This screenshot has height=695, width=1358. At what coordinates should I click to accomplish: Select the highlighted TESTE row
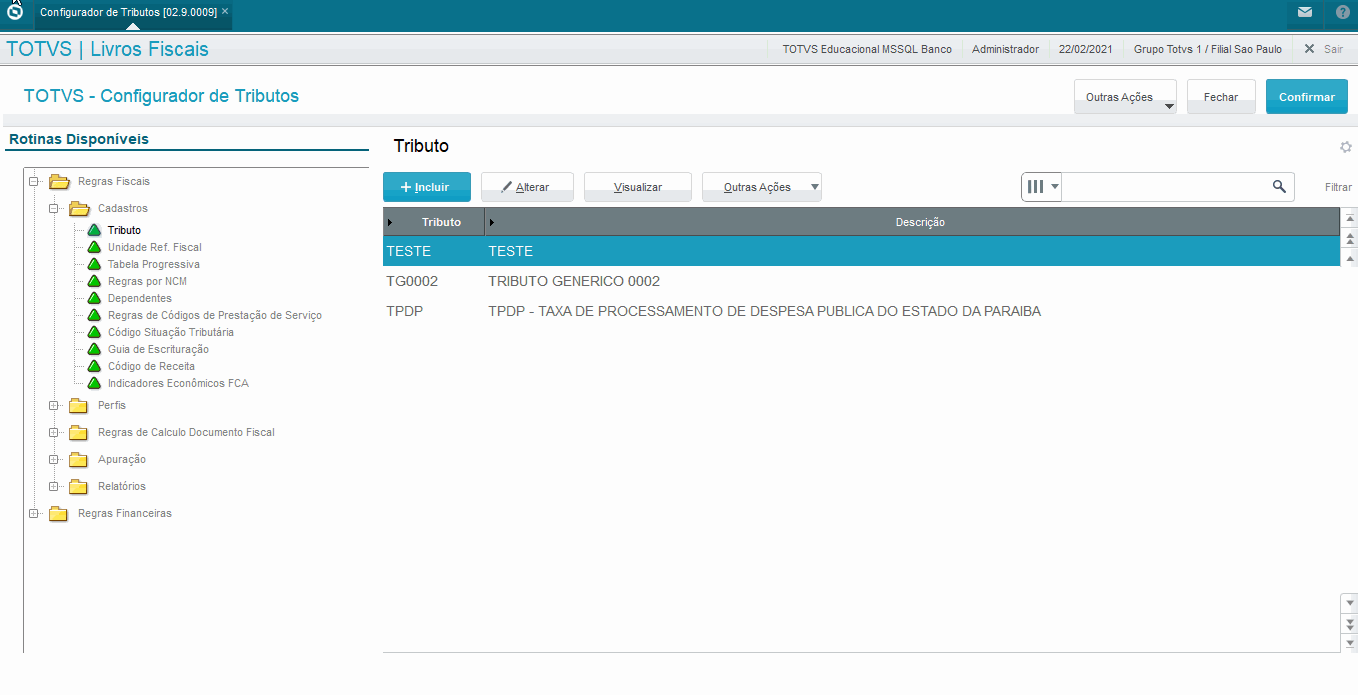coord(861,251)
